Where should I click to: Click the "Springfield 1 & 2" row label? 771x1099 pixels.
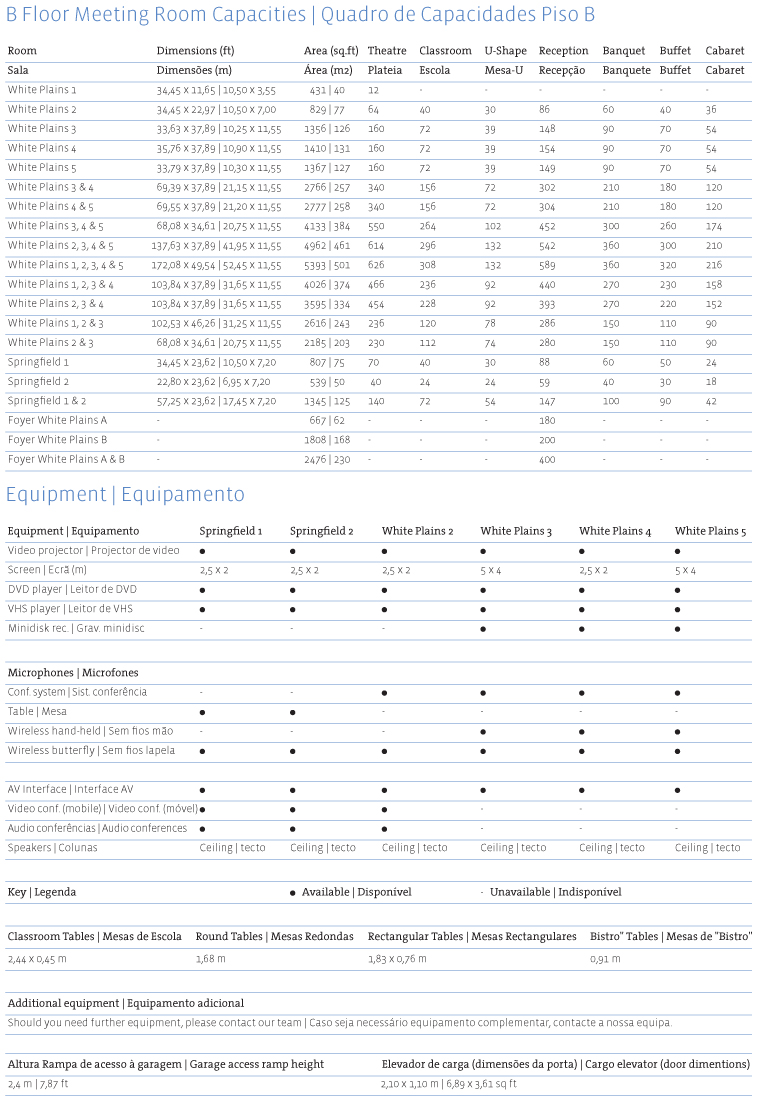coord(47,401)
